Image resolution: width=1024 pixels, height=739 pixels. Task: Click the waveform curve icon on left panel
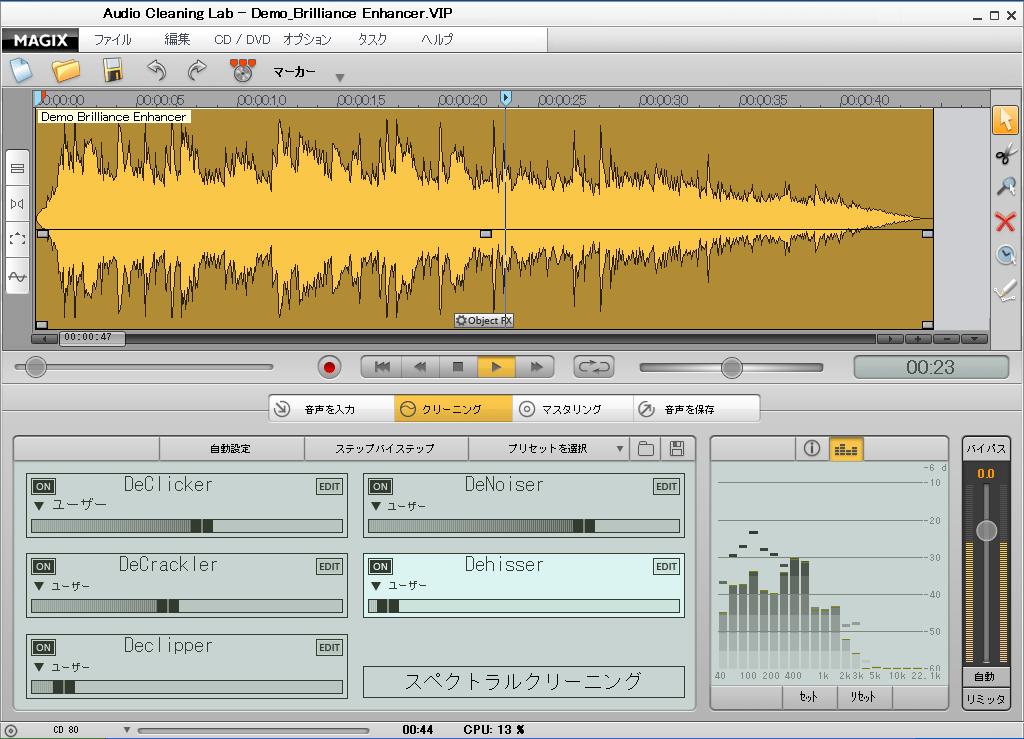pyautogui.click(x=18, y=276)
